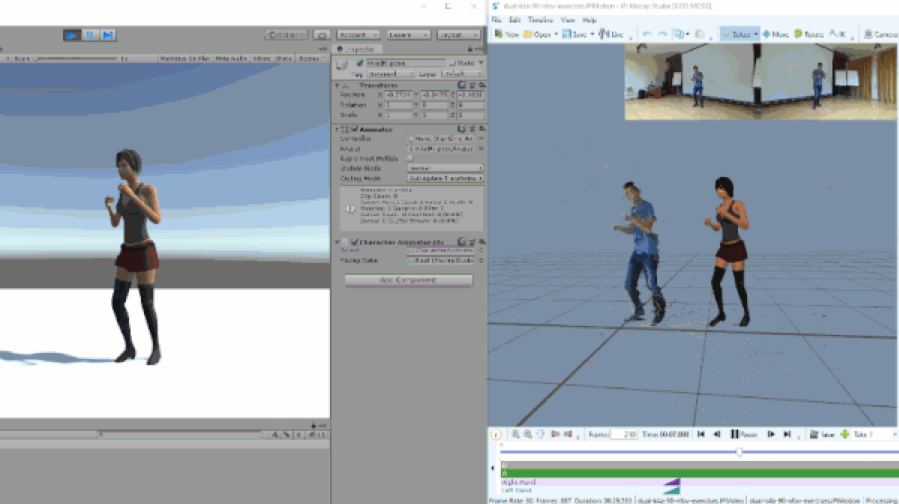The height and width of the screenshot is (504, 899).
Task: Open the Timeline menu
Action: (x=542, y=20)
